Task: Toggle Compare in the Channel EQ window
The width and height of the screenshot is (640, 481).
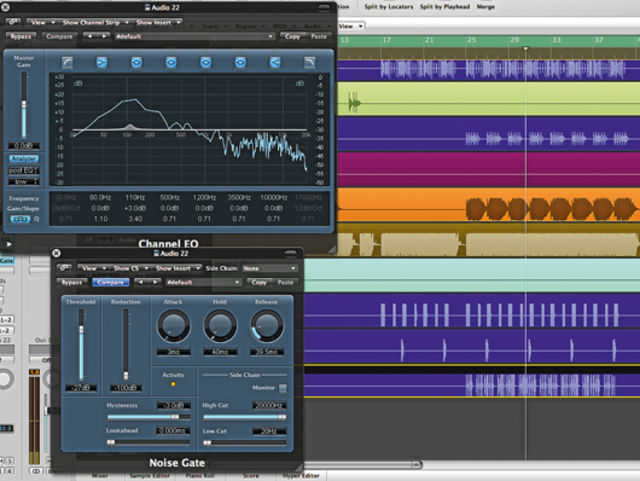Action: [59, 36]
